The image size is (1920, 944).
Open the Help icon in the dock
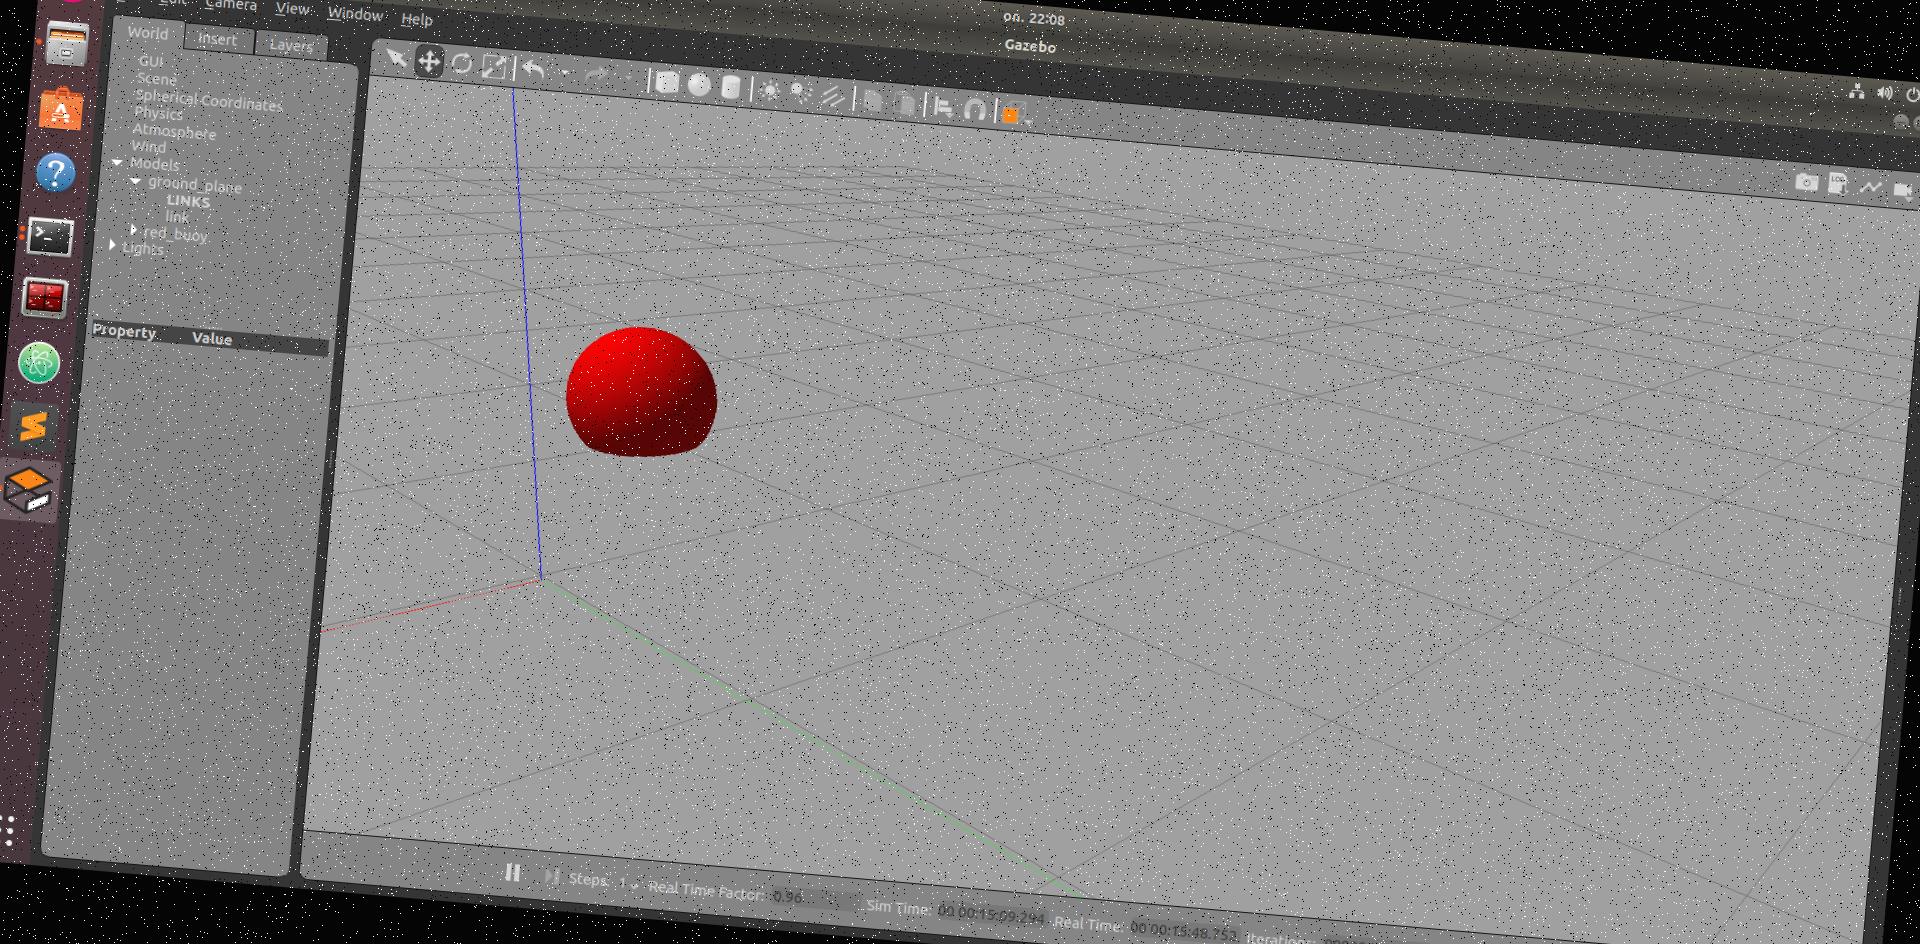56,172
